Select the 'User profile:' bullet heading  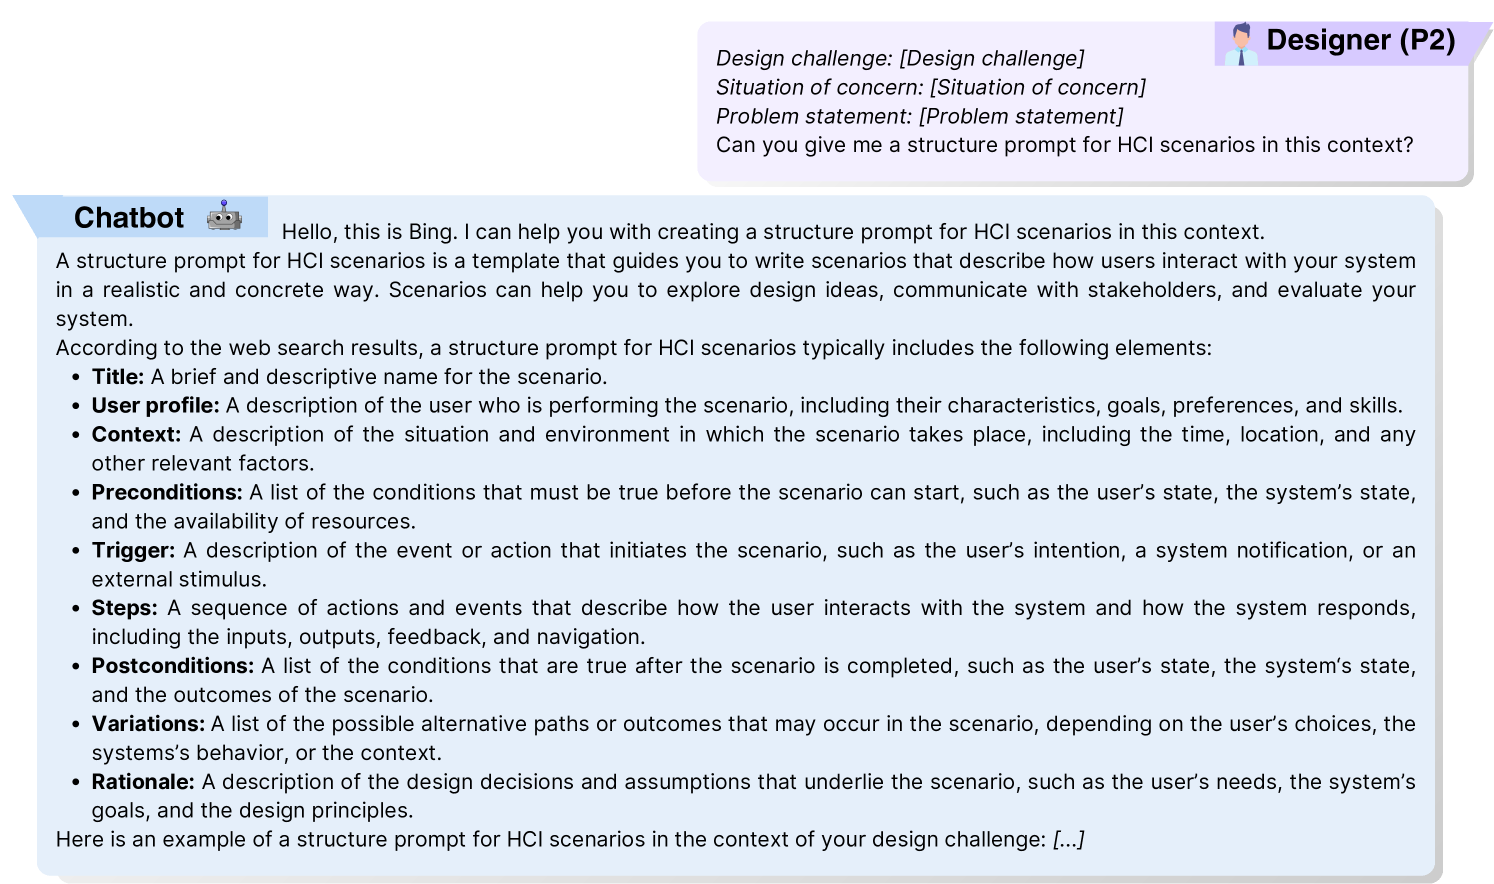tap(155, 406)
